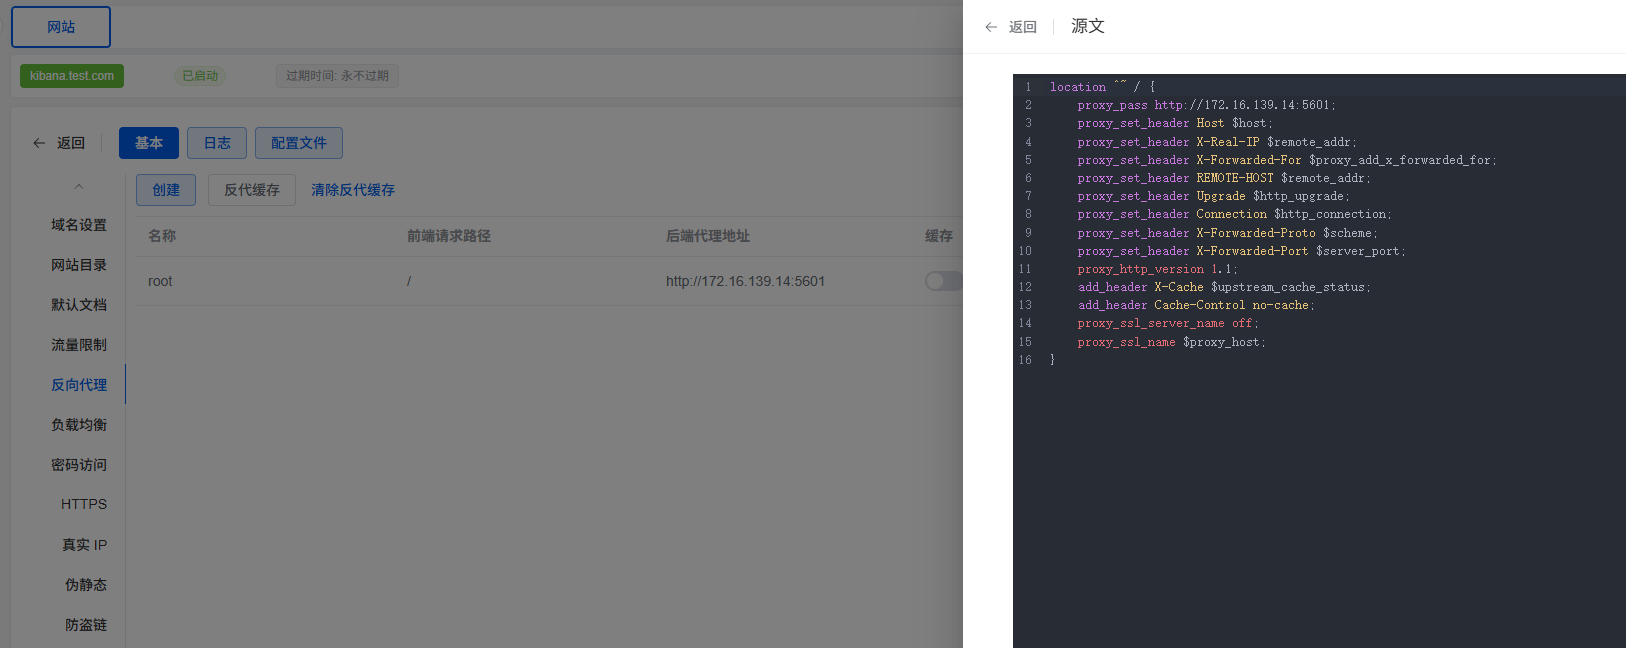Click the REMOTE-HOST header code line
The image size is (1626, 648).
coord(1224,178)
